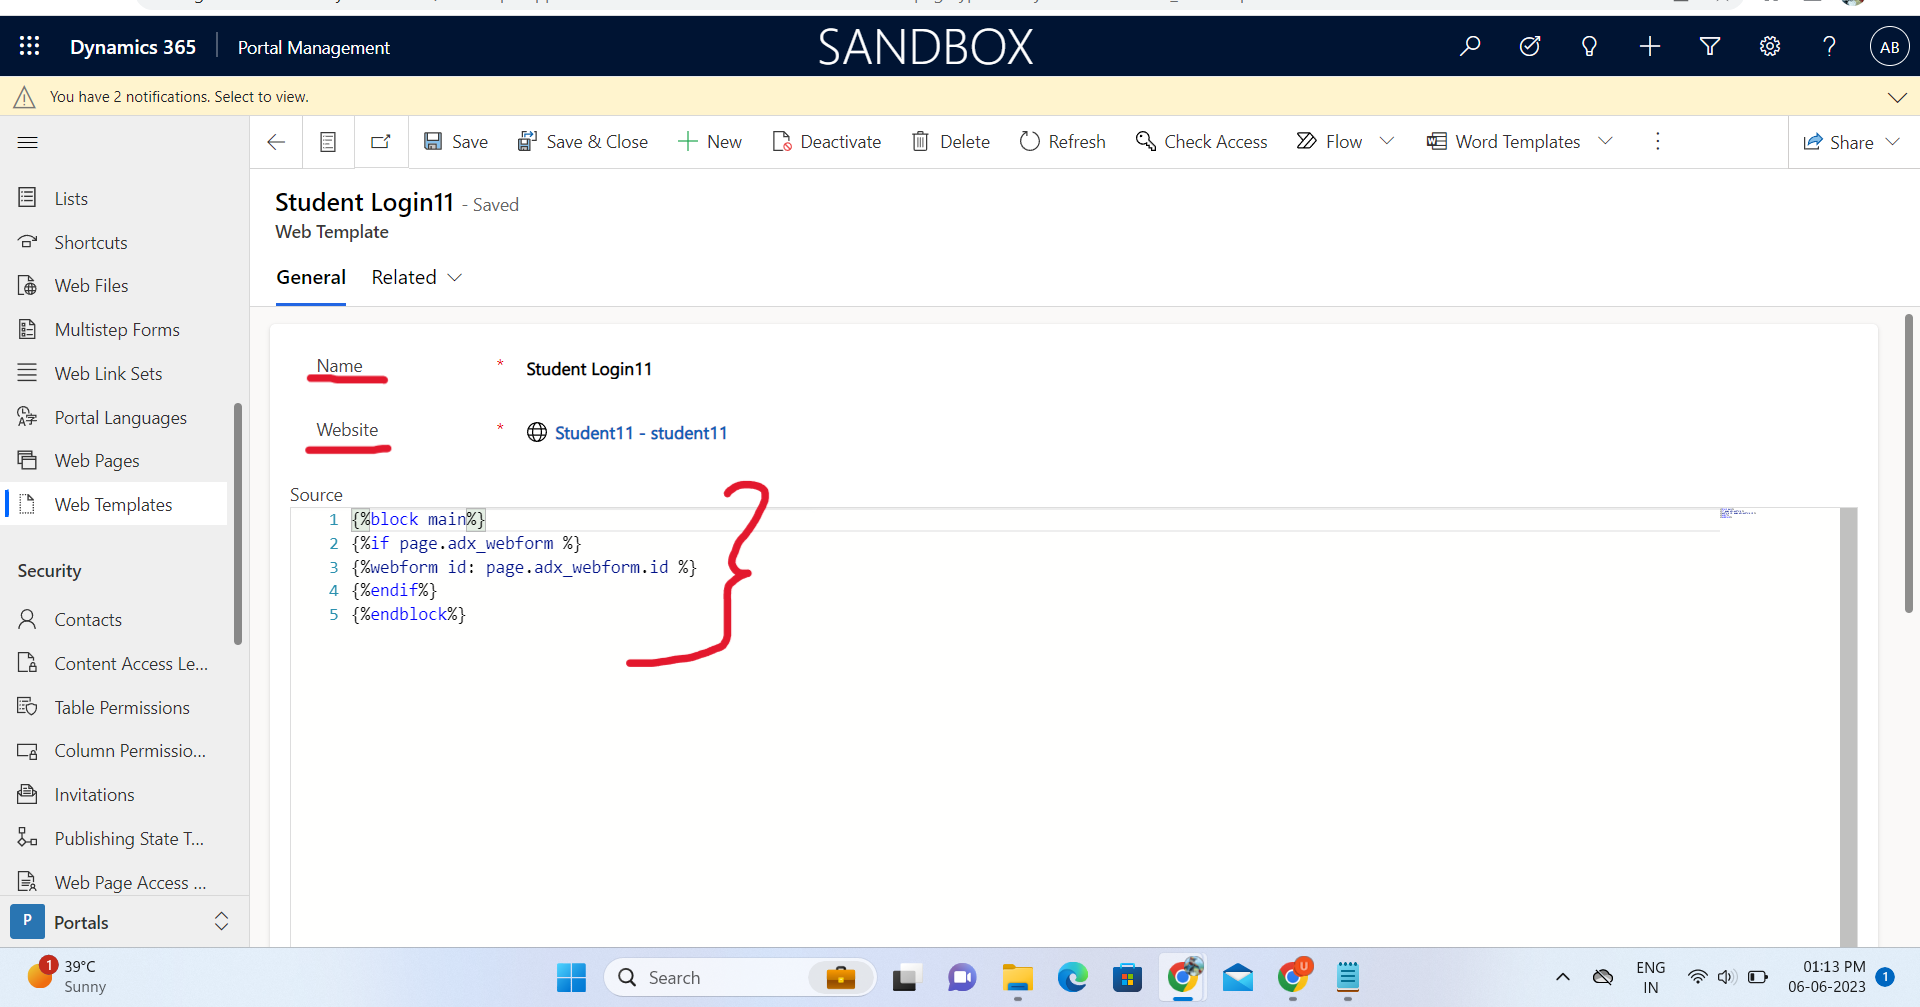1920x1007 pixels.
Task: Click the Dynamics 365 header link
Action: pos(133,47)
